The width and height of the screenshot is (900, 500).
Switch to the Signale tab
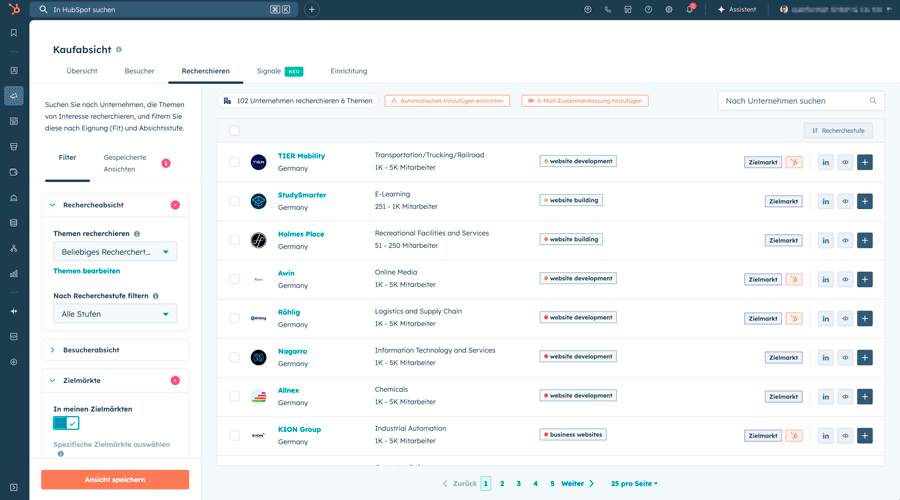click(269, 71)
